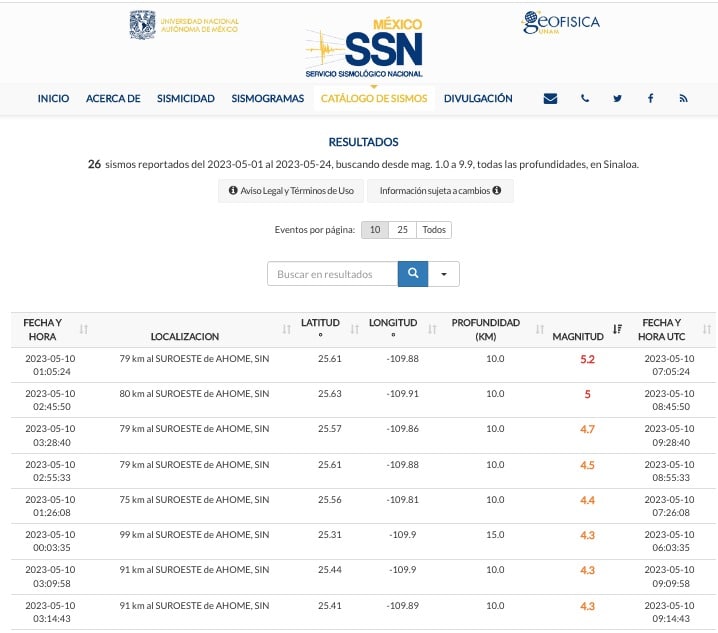
Task: Click magnitude 4.7 value
Action: [x=587, y=430]
